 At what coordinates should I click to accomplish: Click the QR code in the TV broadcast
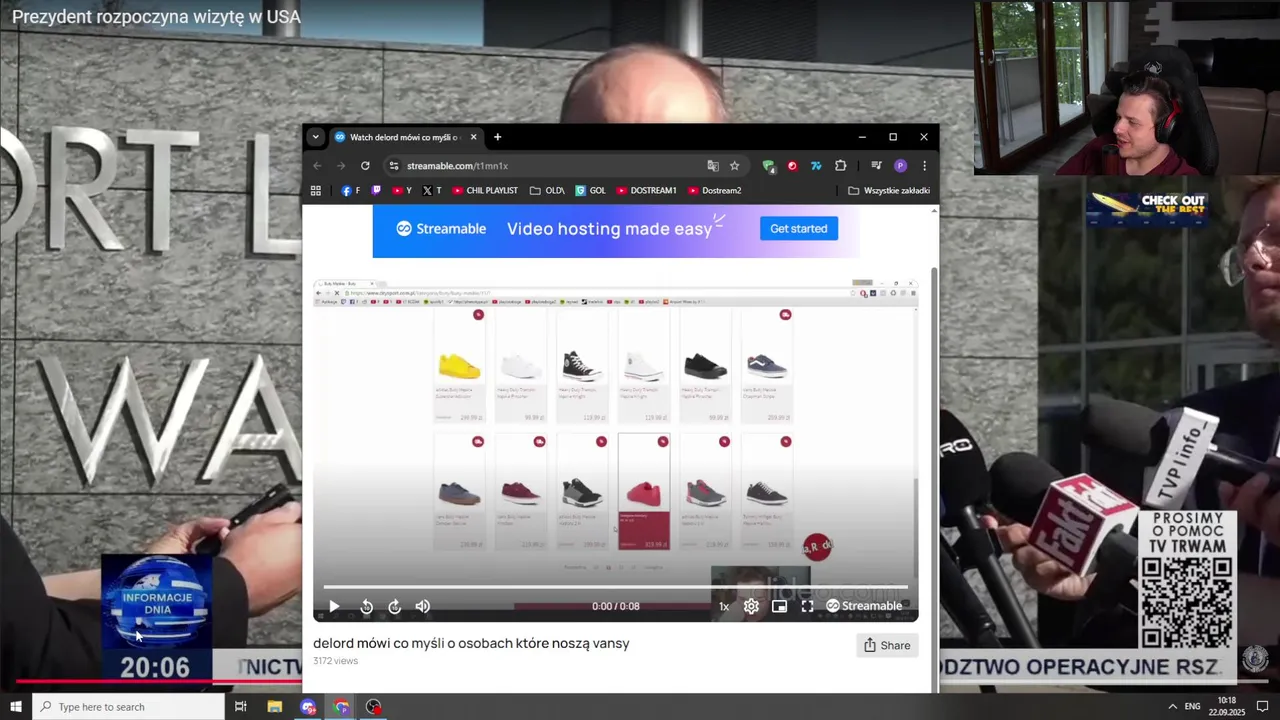coord(1188,603)
